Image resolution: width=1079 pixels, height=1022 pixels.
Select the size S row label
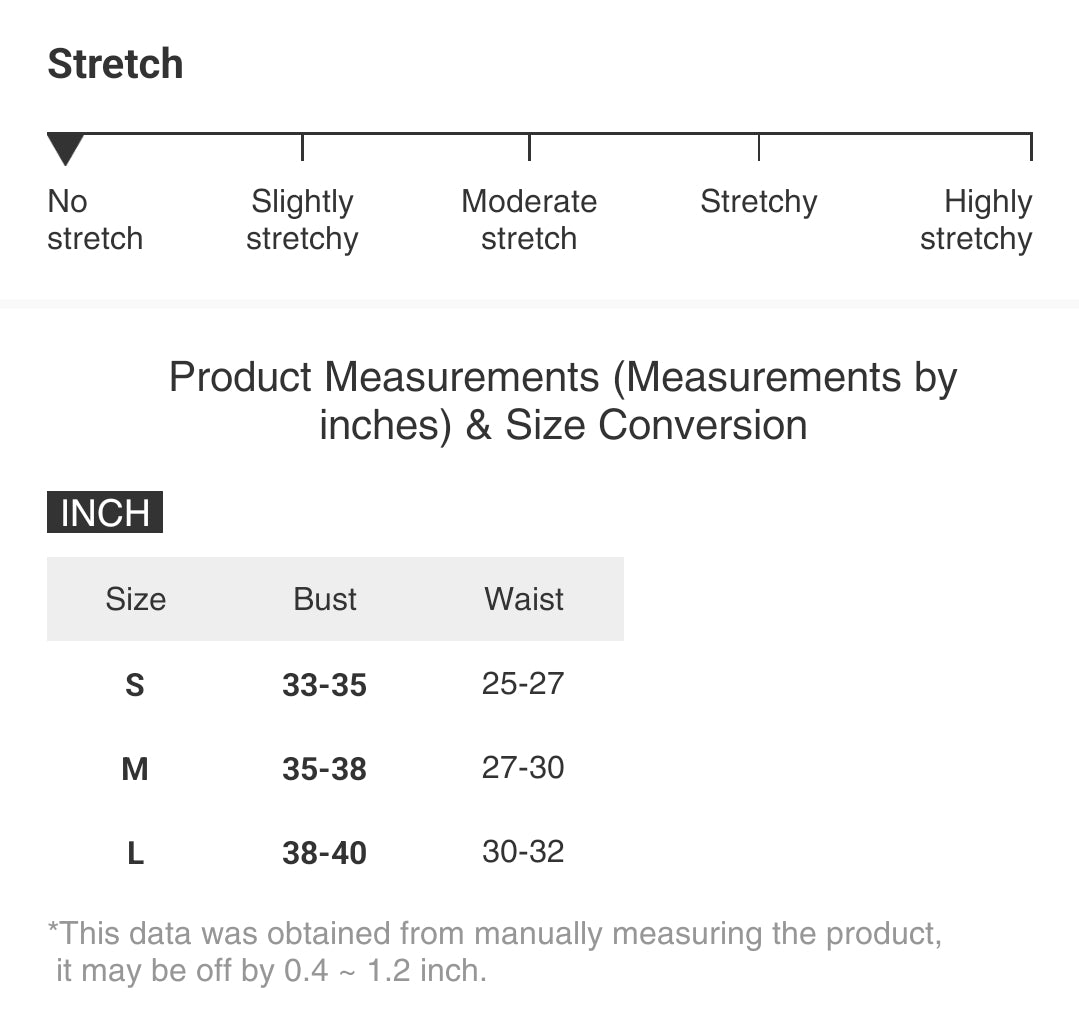pyautogui.click(x=135, y=686)
